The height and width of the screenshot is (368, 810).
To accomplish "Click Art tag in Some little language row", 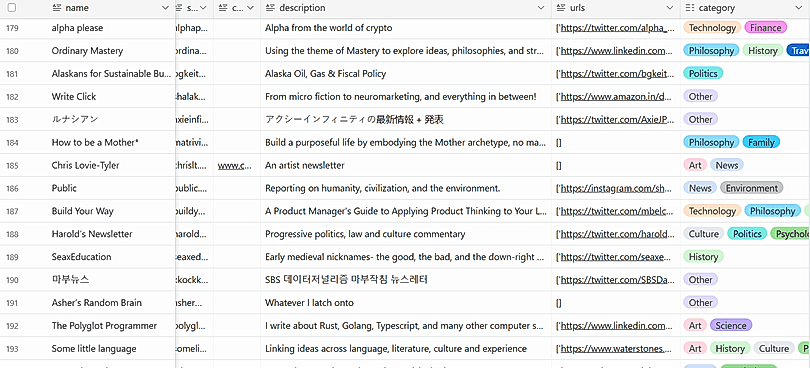I will click(x=695, y=348).
